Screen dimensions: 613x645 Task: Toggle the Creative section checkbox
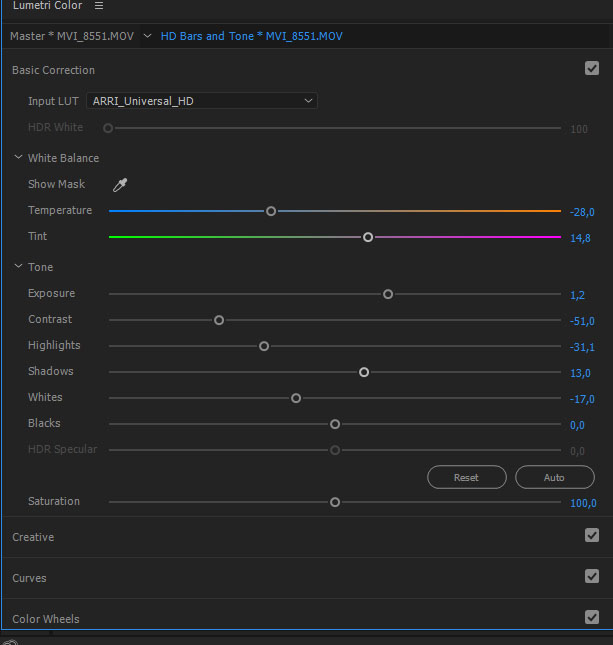point(591,536)
